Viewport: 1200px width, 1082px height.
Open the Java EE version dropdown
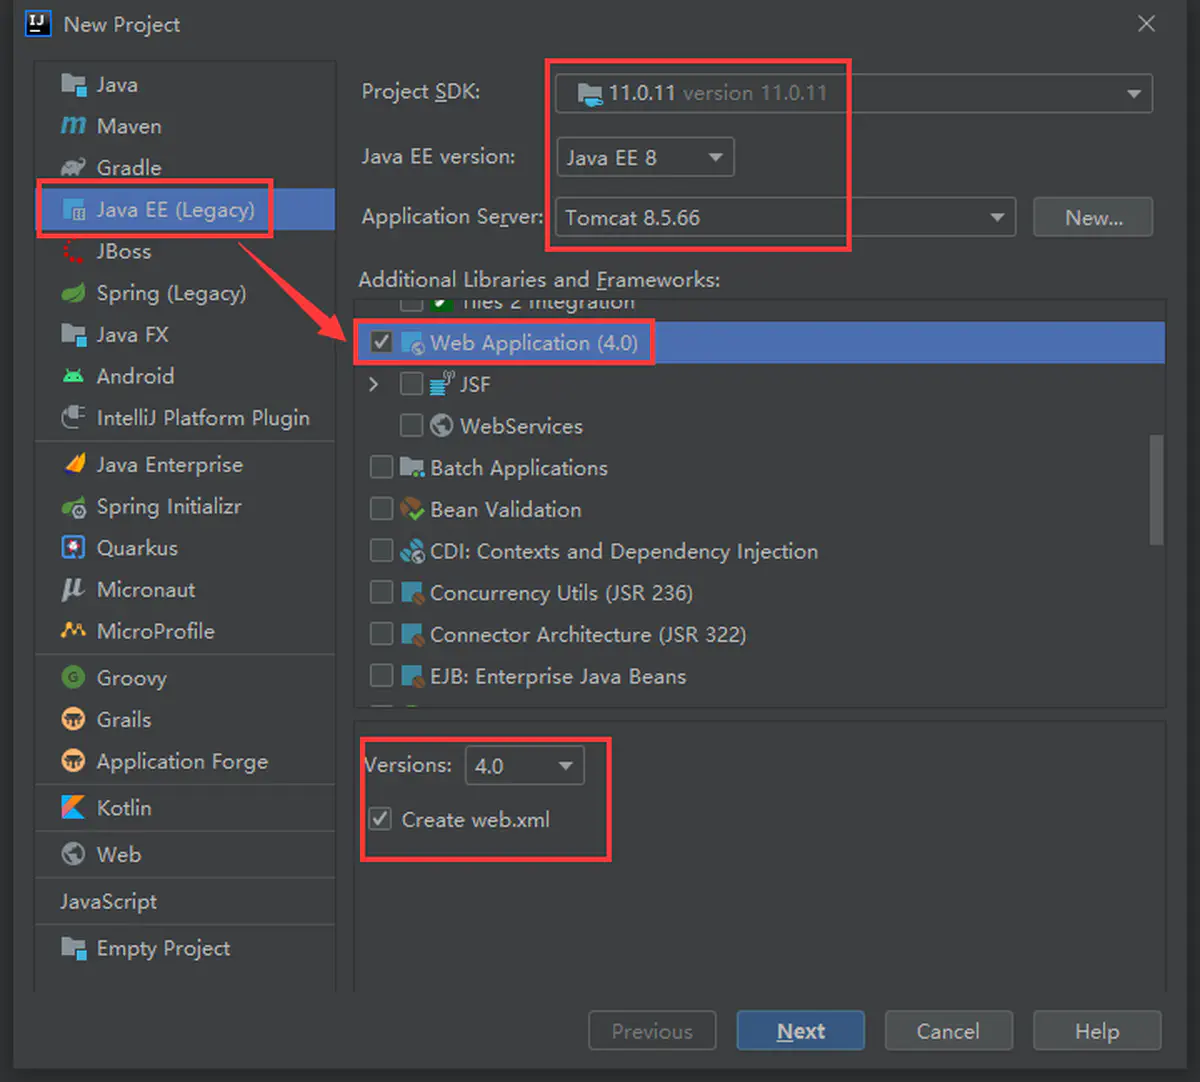645,157
